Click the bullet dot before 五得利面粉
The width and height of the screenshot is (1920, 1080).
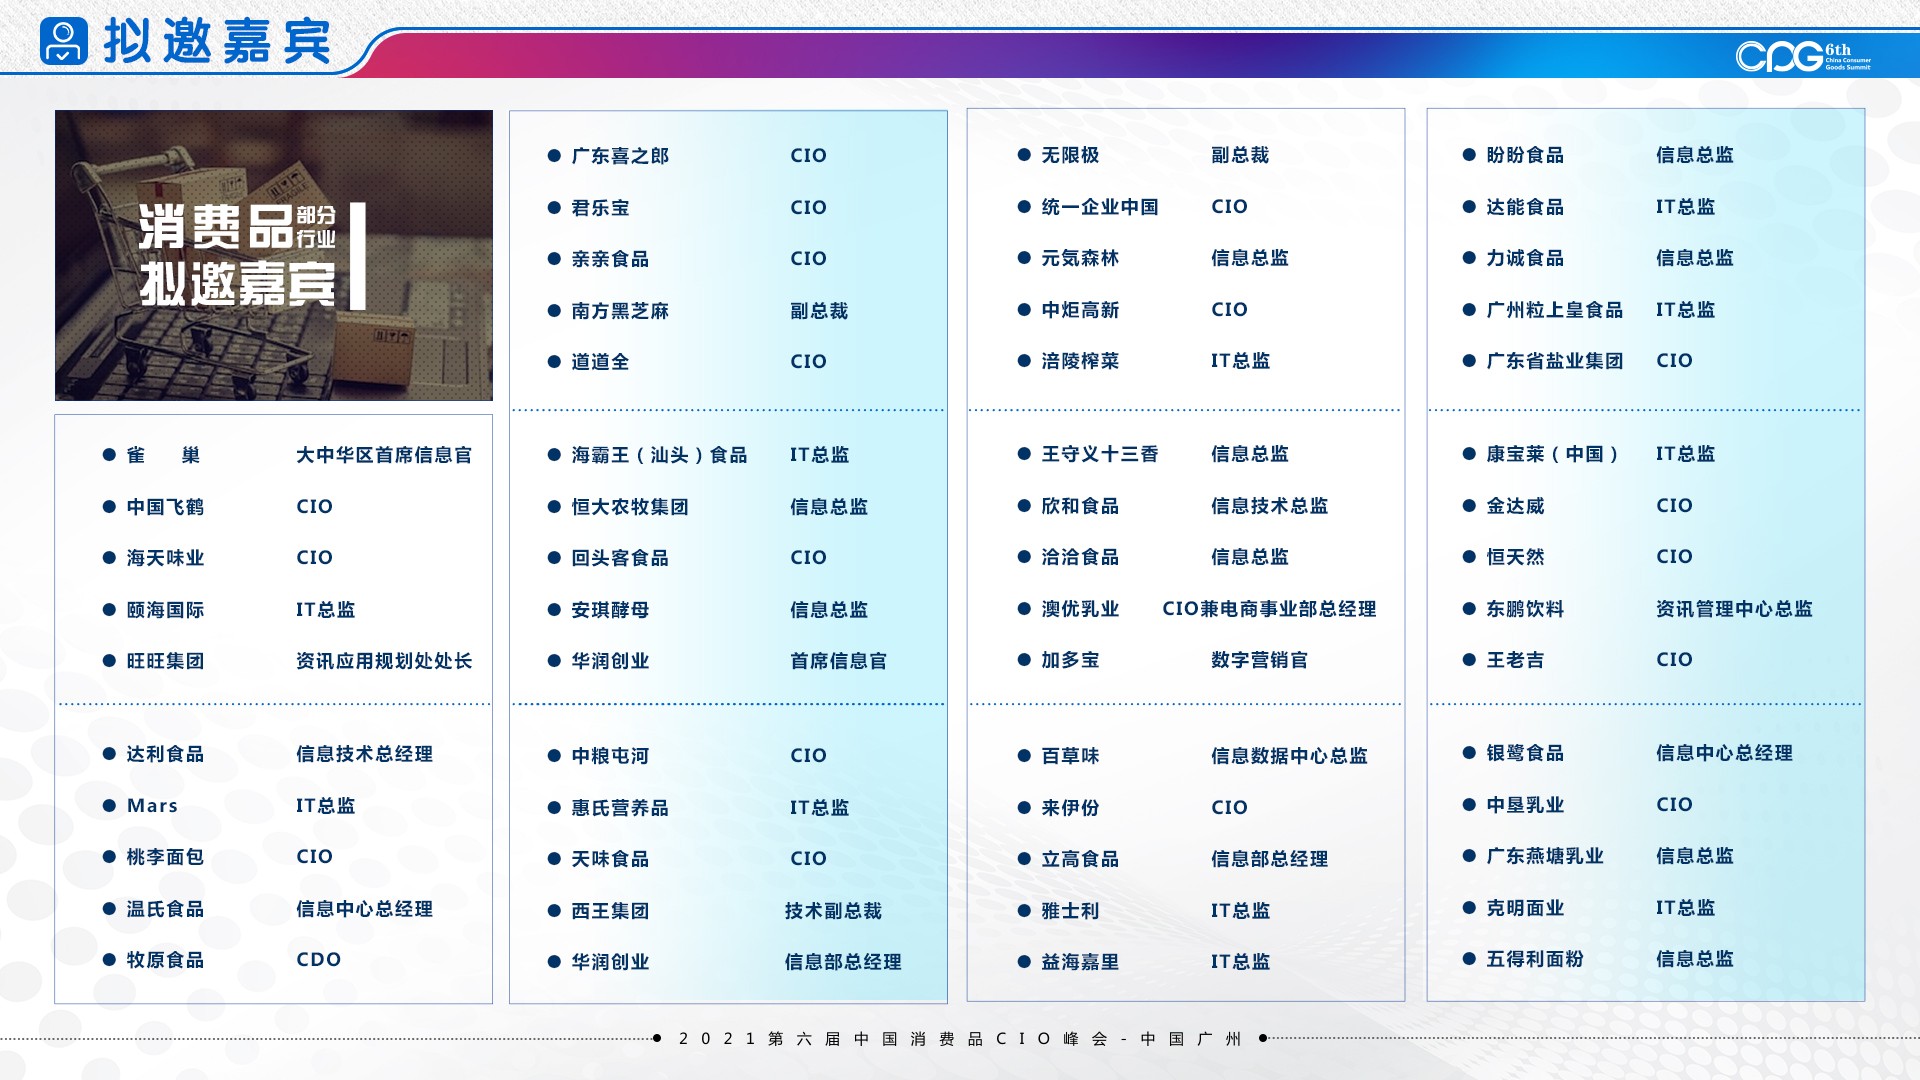coord(1469,959)
